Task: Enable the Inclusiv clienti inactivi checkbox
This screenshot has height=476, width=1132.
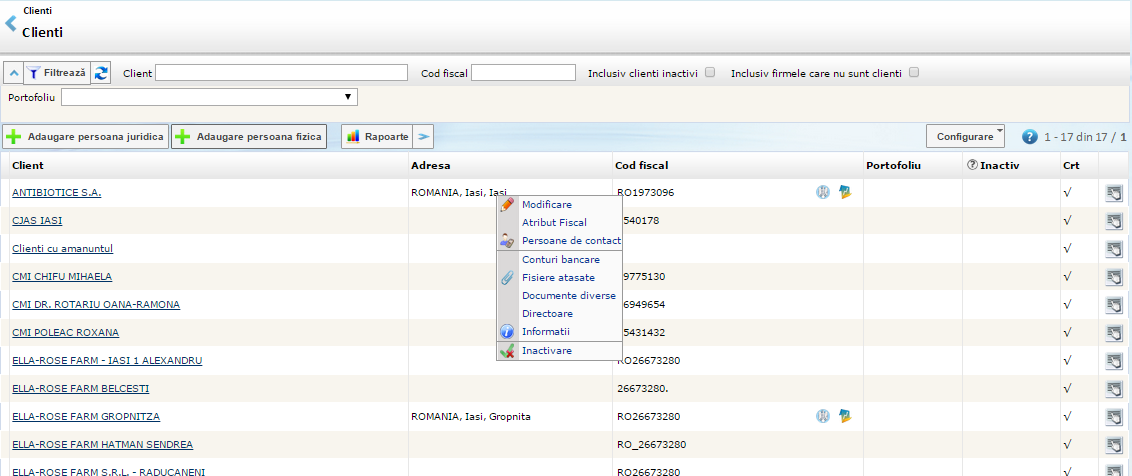Action: coord(710,73)
